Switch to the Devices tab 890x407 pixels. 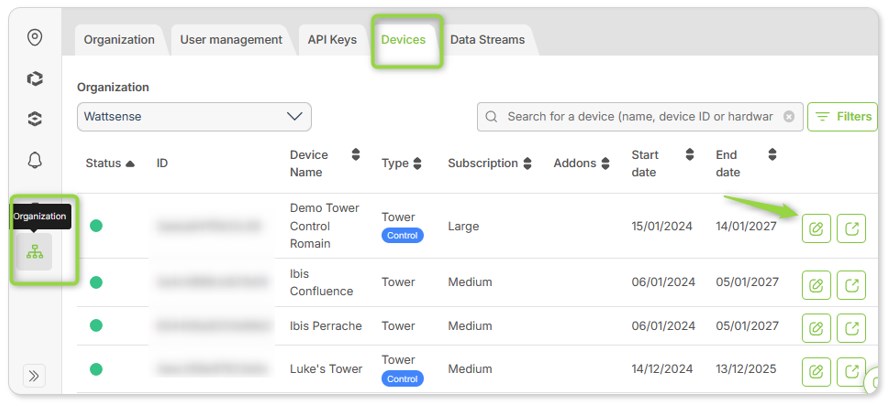404,40
